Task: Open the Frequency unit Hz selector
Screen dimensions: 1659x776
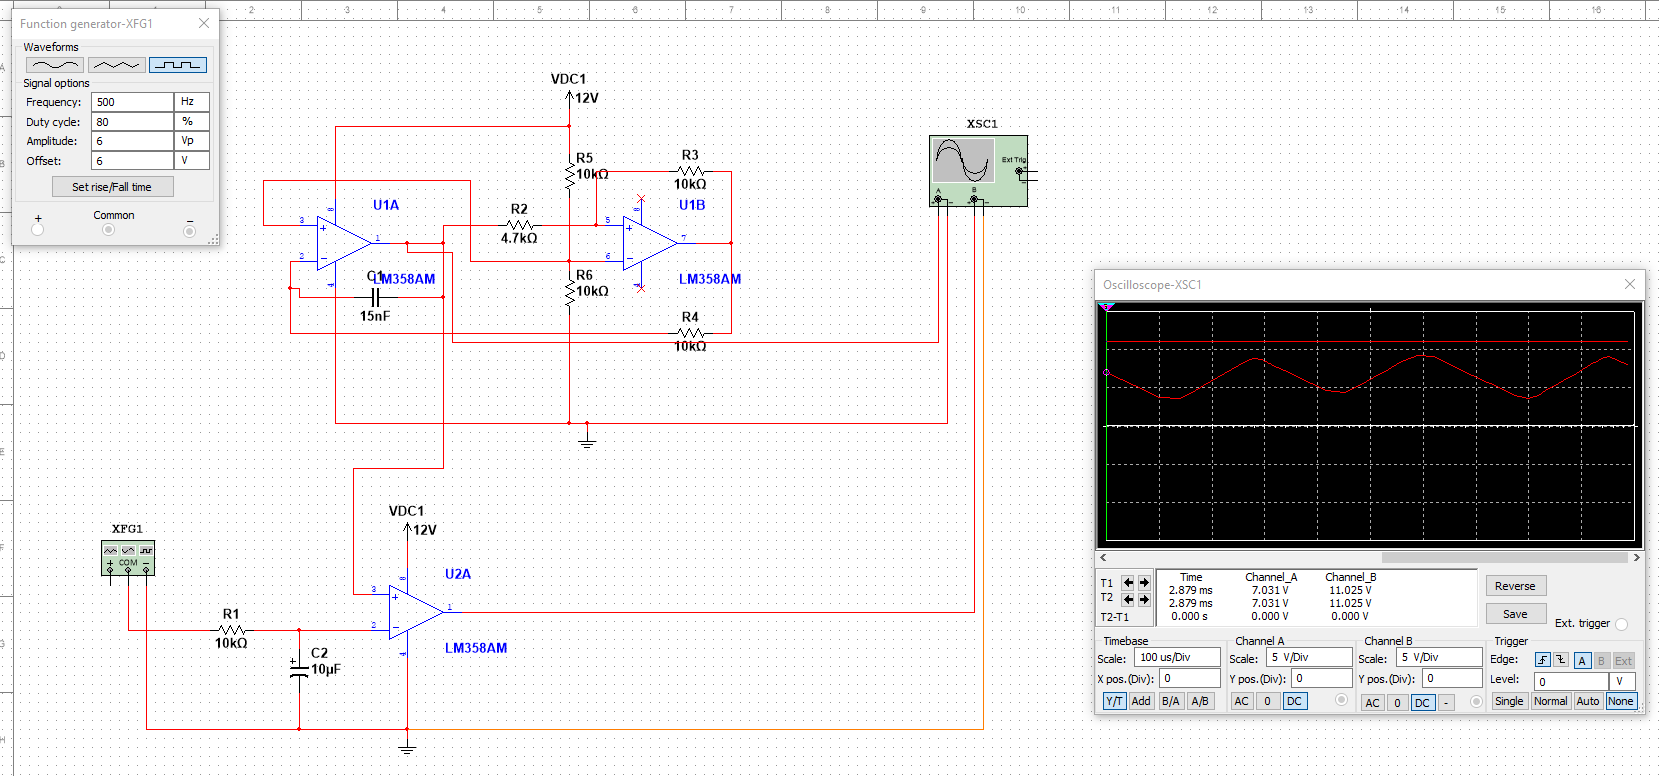Action: [x=191, y=102]
